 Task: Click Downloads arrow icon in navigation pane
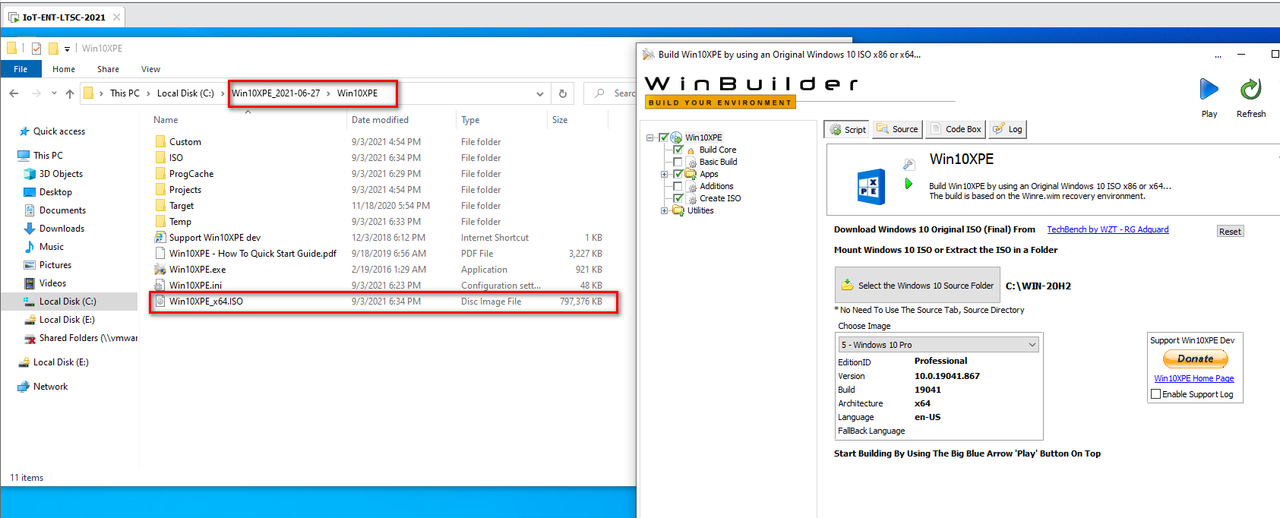point(28,228)
